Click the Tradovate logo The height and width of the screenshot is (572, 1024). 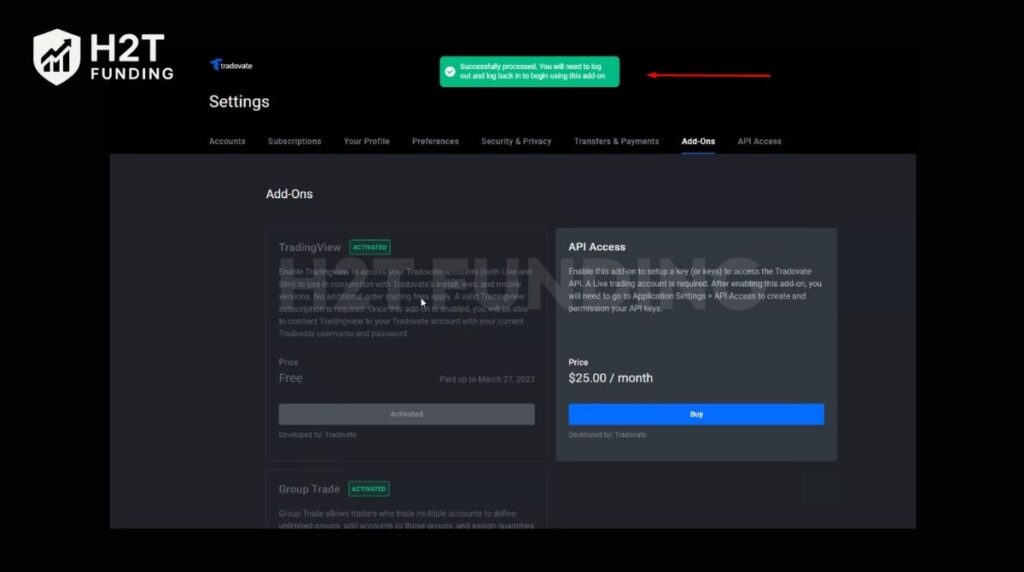[231, 65]
